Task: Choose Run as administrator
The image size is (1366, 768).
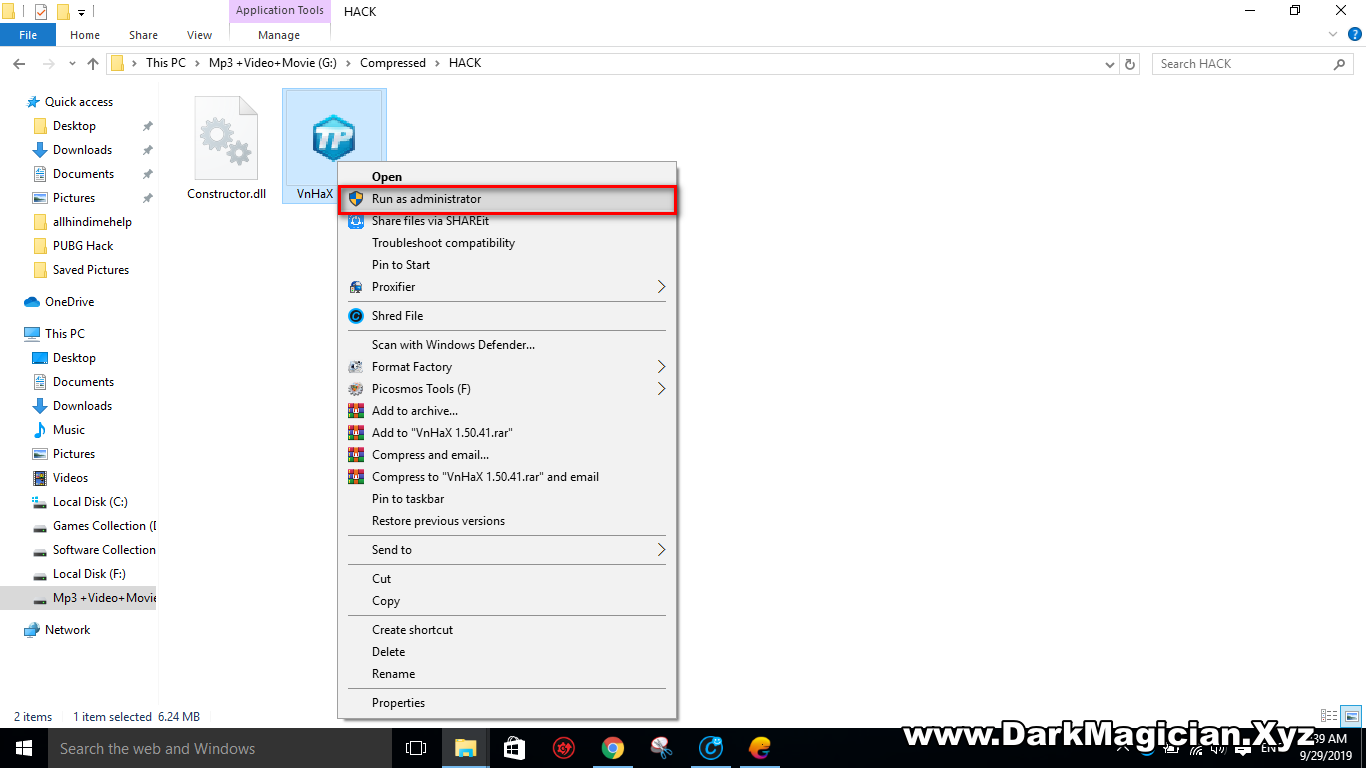Action: 507,199
